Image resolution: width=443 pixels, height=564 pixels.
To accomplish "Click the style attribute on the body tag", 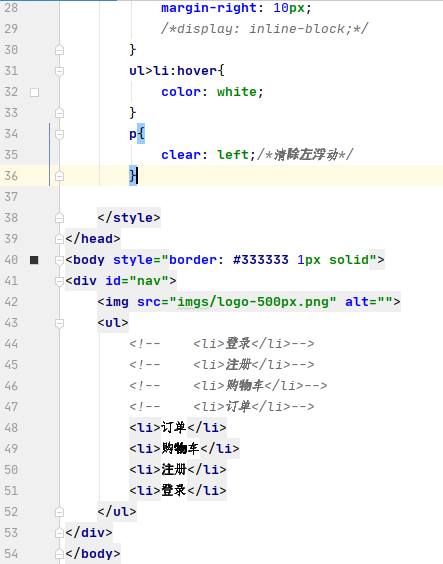I will [x=133, y=260].
